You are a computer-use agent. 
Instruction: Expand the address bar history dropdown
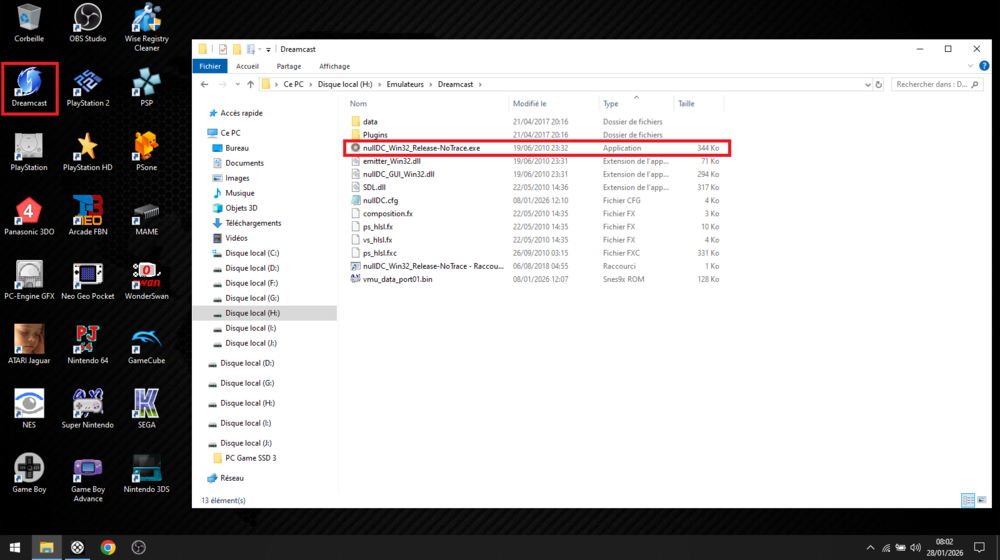[x=867, y=85]
